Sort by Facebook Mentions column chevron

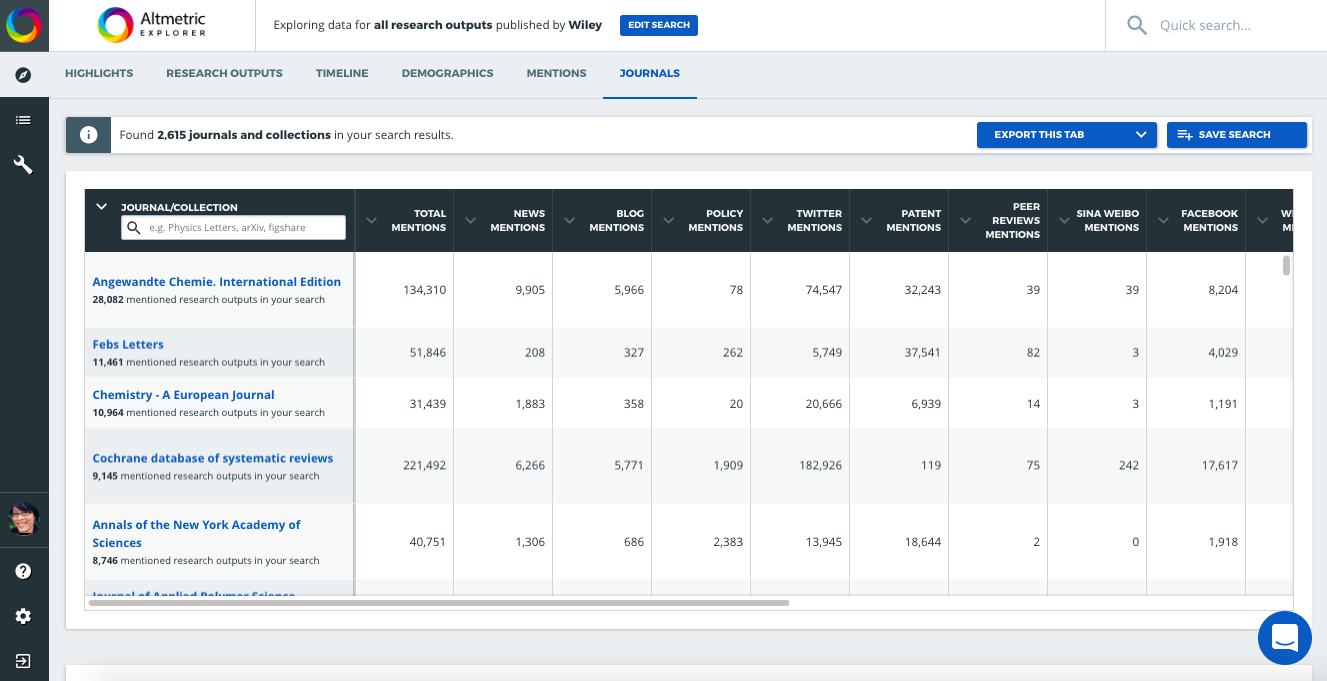(x=1164, y=220)
